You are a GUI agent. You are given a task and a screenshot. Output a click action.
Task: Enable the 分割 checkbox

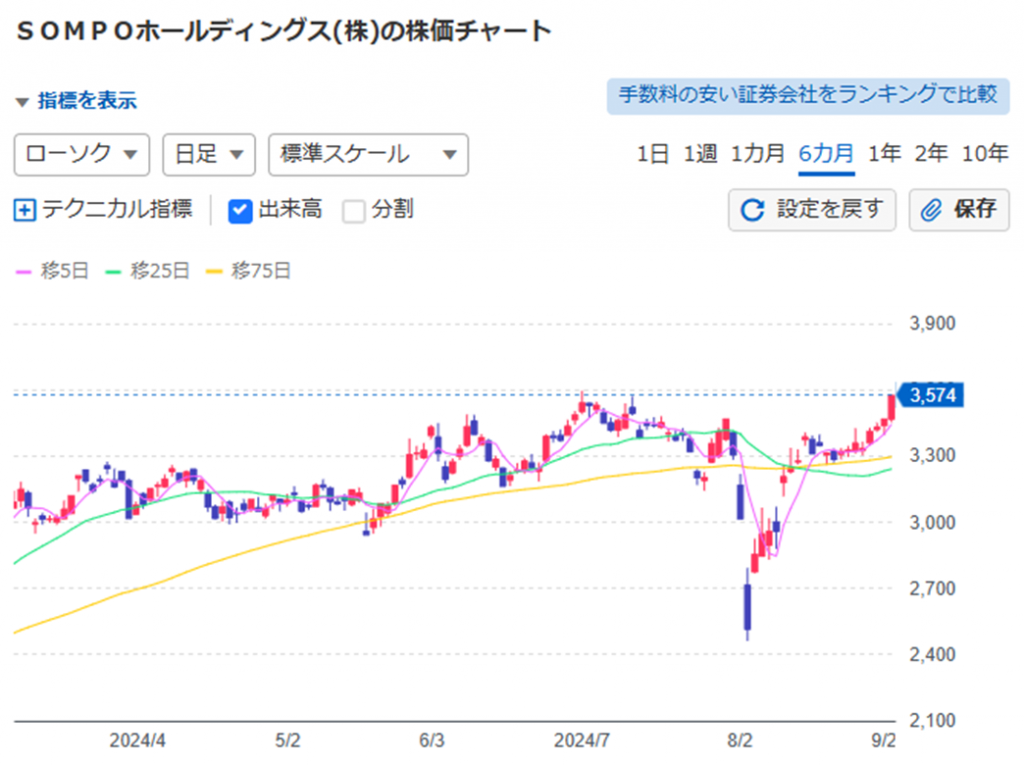click(x=352, y=211)
